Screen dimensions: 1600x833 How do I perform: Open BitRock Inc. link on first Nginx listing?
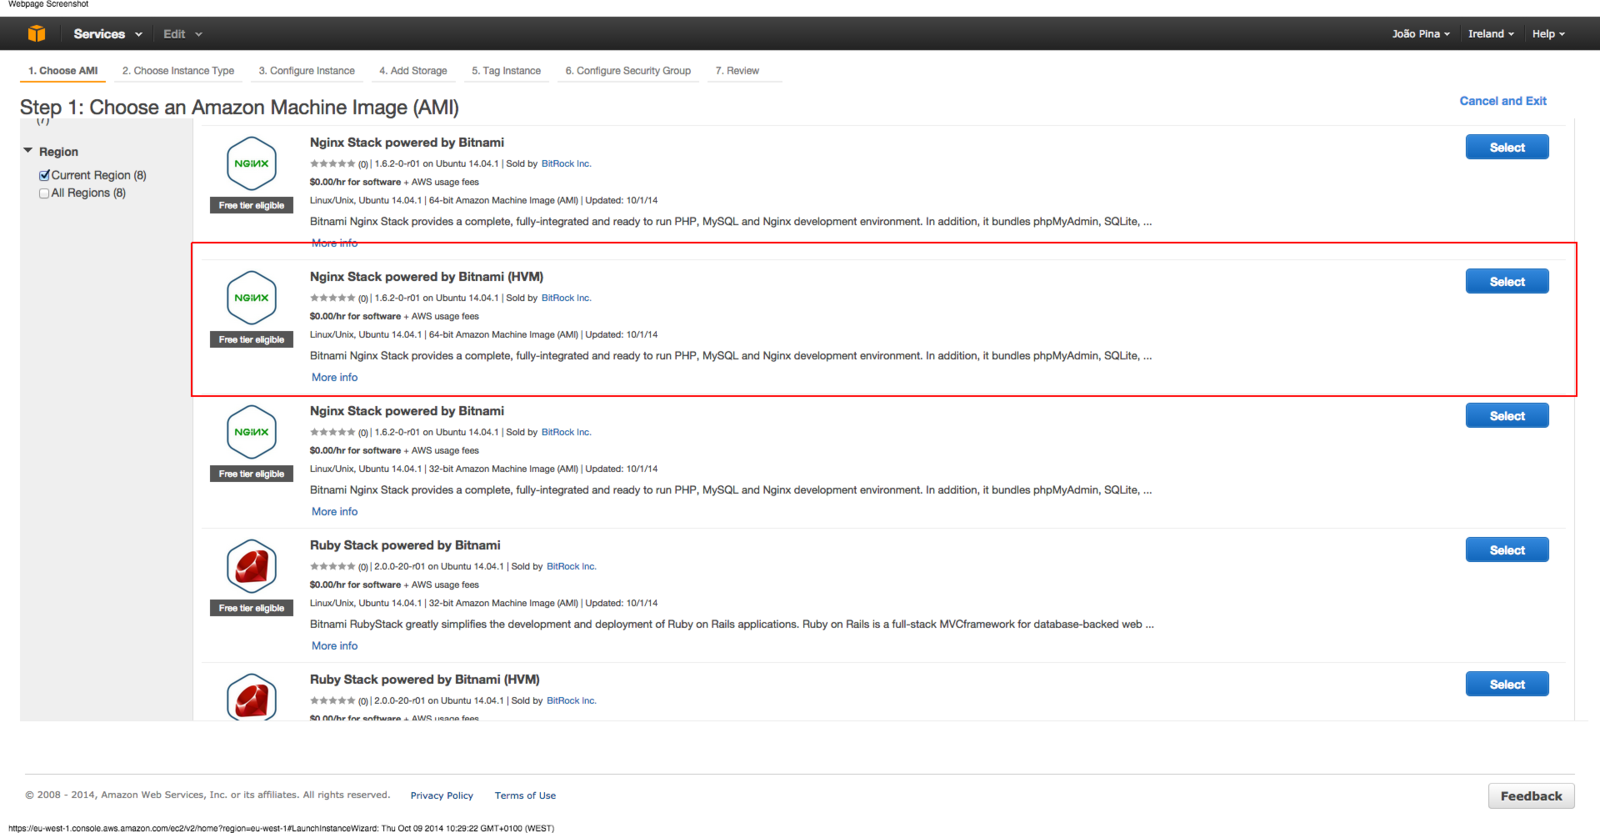click(x=566, y=164)
